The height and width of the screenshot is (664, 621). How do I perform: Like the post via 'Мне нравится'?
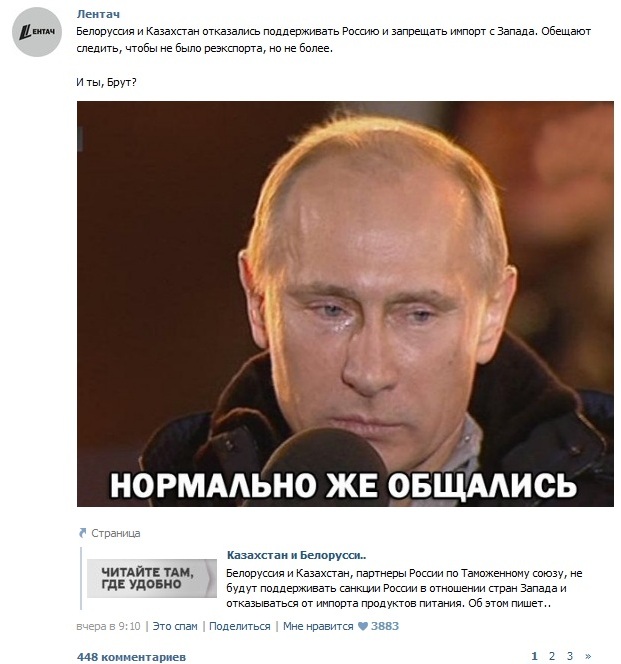point(318,626)
